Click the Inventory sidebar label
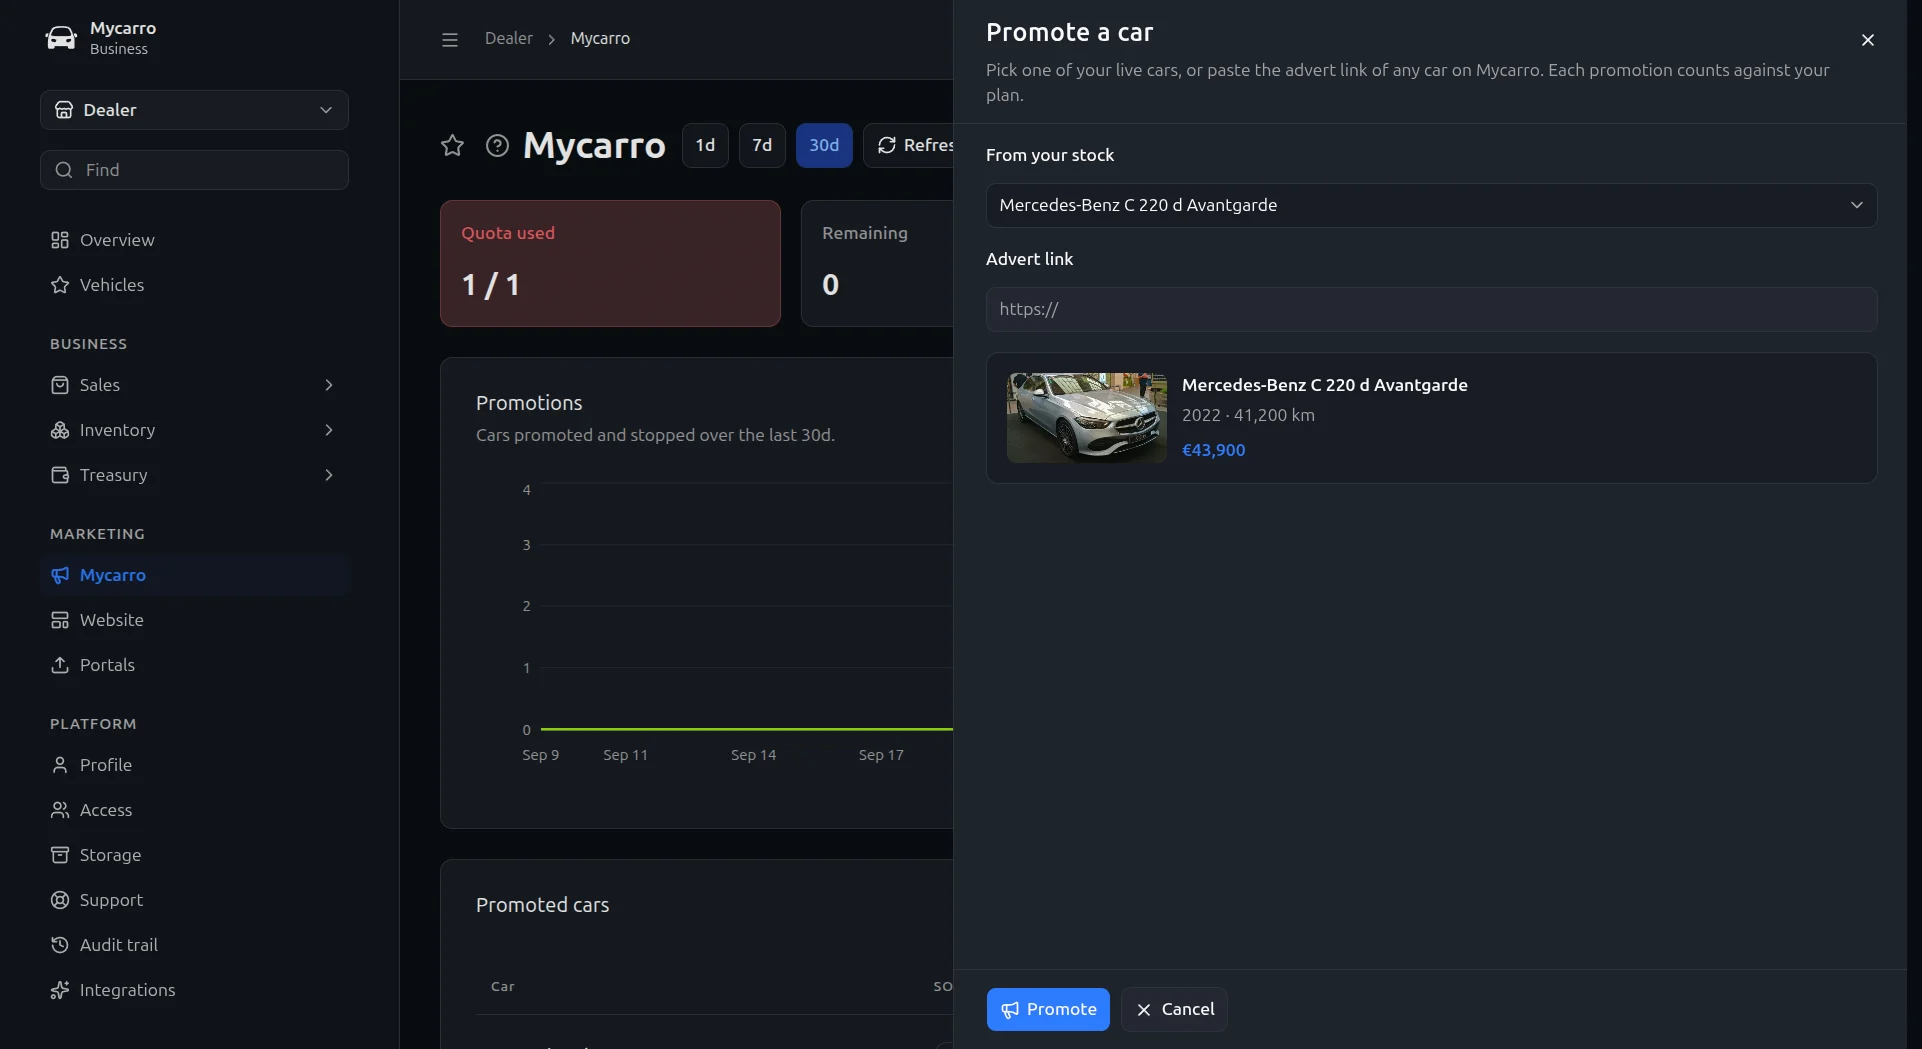1922x1049 pixels. click(x=117, y=430)
